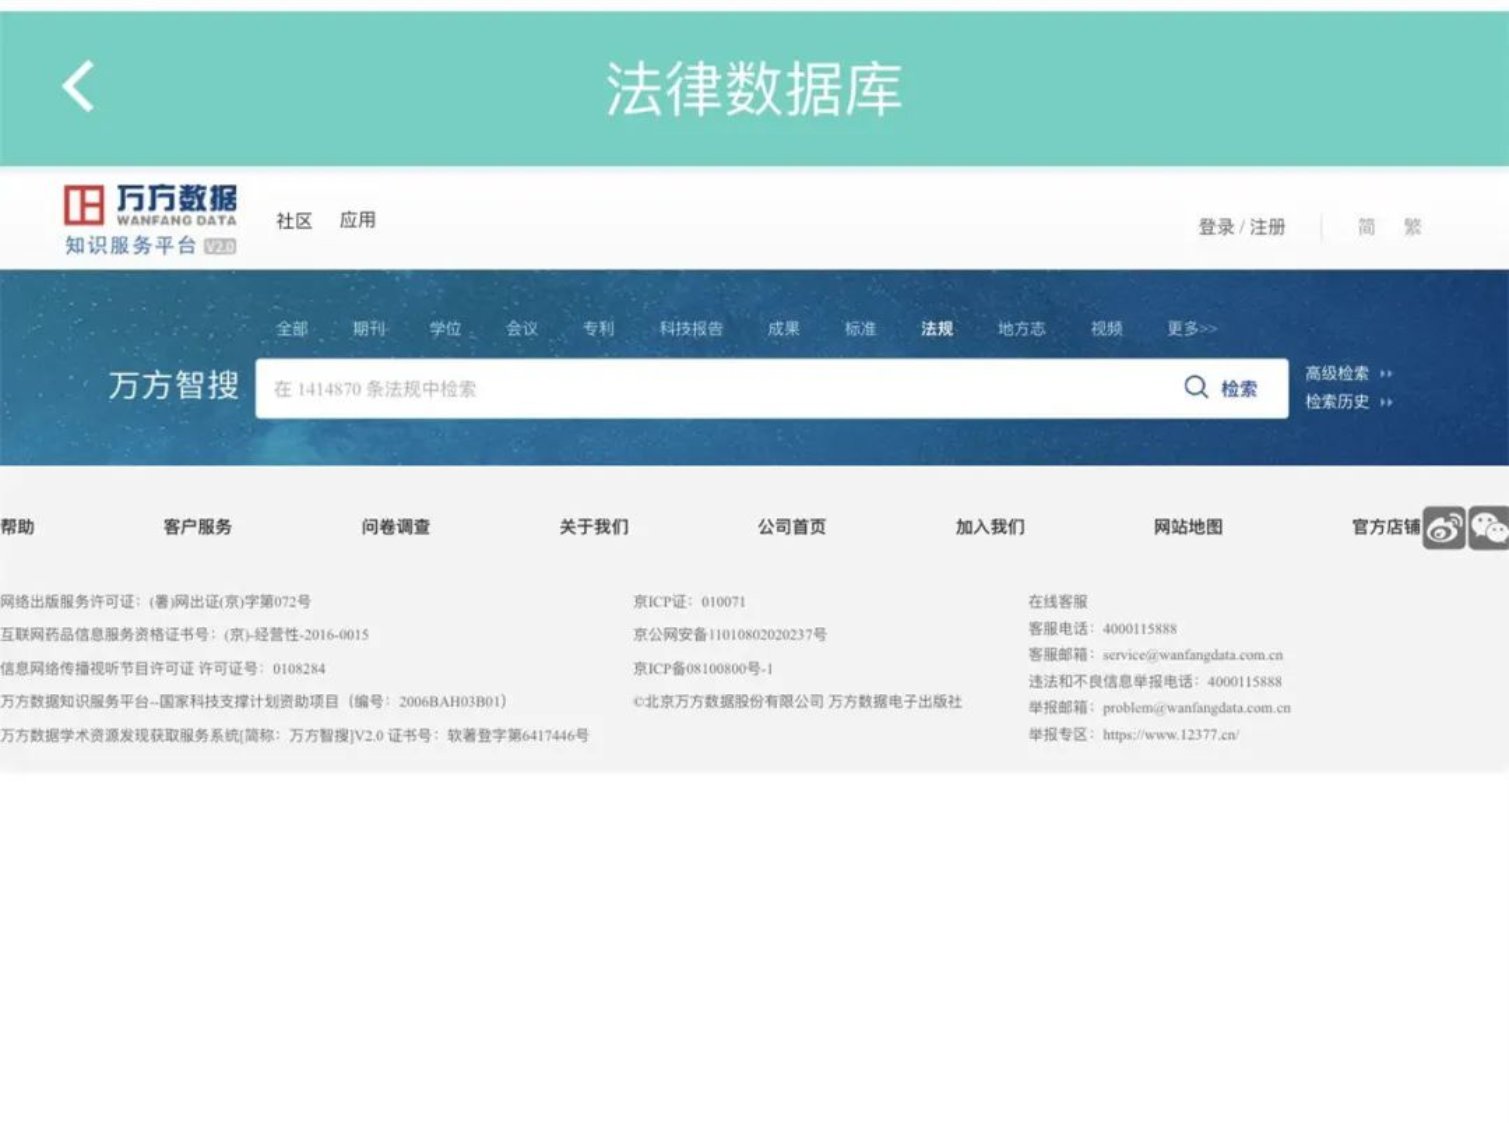The width and height of the screenshot is (1509, 1123).
Task: Select the 学位 search tab
Action: click(445, 328)
